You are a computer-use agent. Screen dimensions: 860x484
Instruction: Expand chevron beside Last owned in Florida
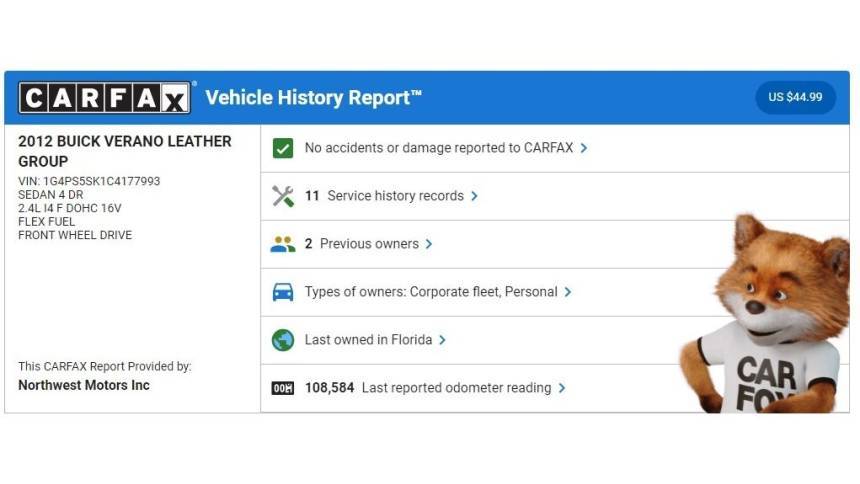443,340
